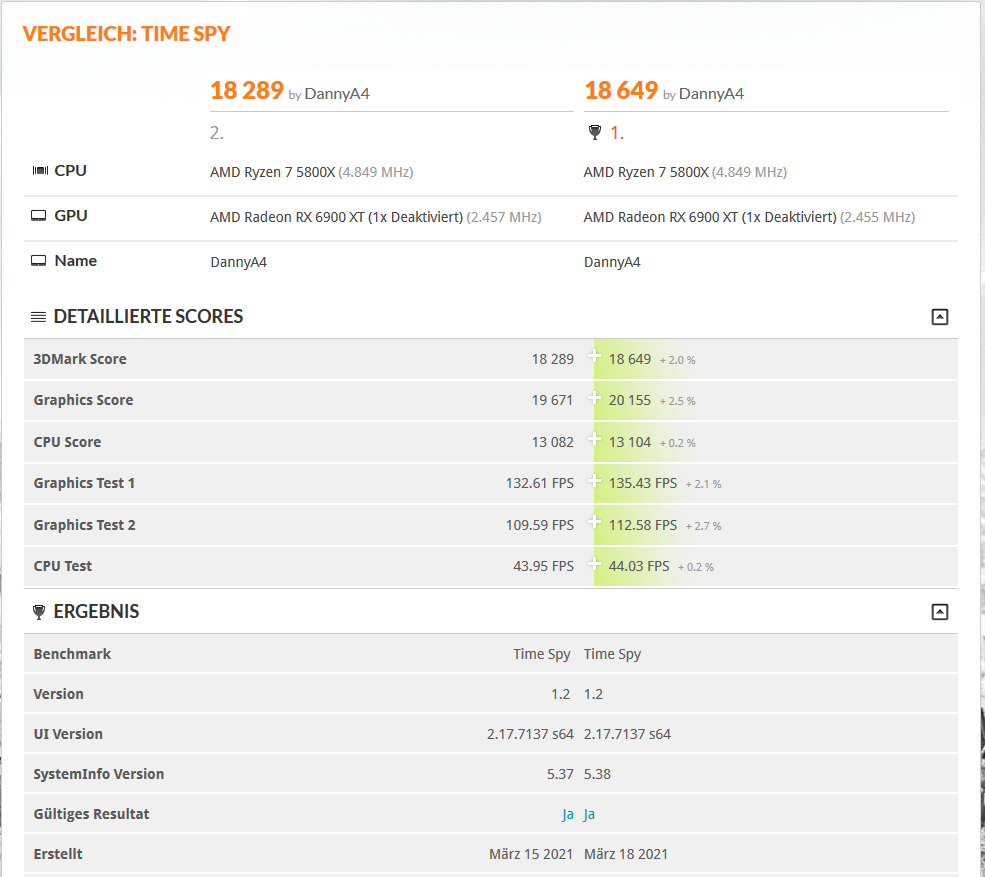
Task: Open DannyA4 profile next to 18 289
Action: click(337, 94)
